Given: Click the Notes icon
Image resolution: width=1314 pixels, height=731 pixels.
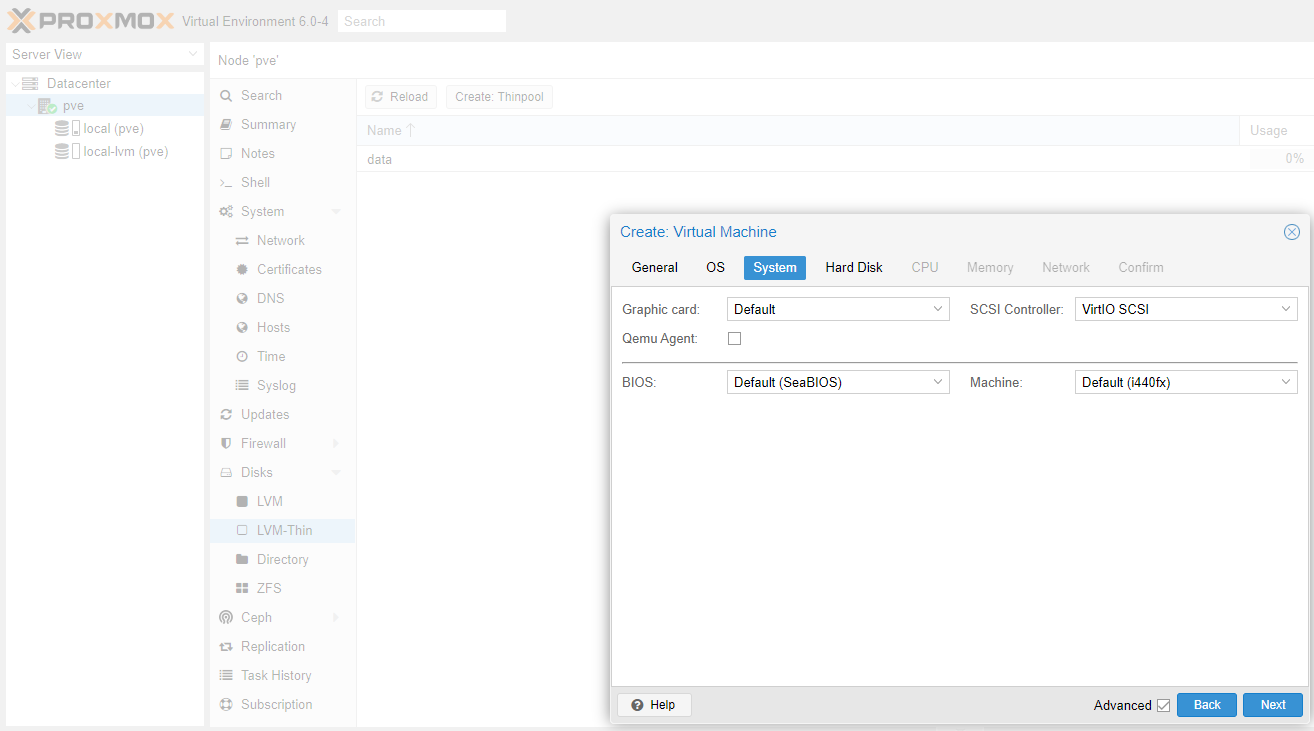Looking at the screenshot, I should click(x=226, y=154).
